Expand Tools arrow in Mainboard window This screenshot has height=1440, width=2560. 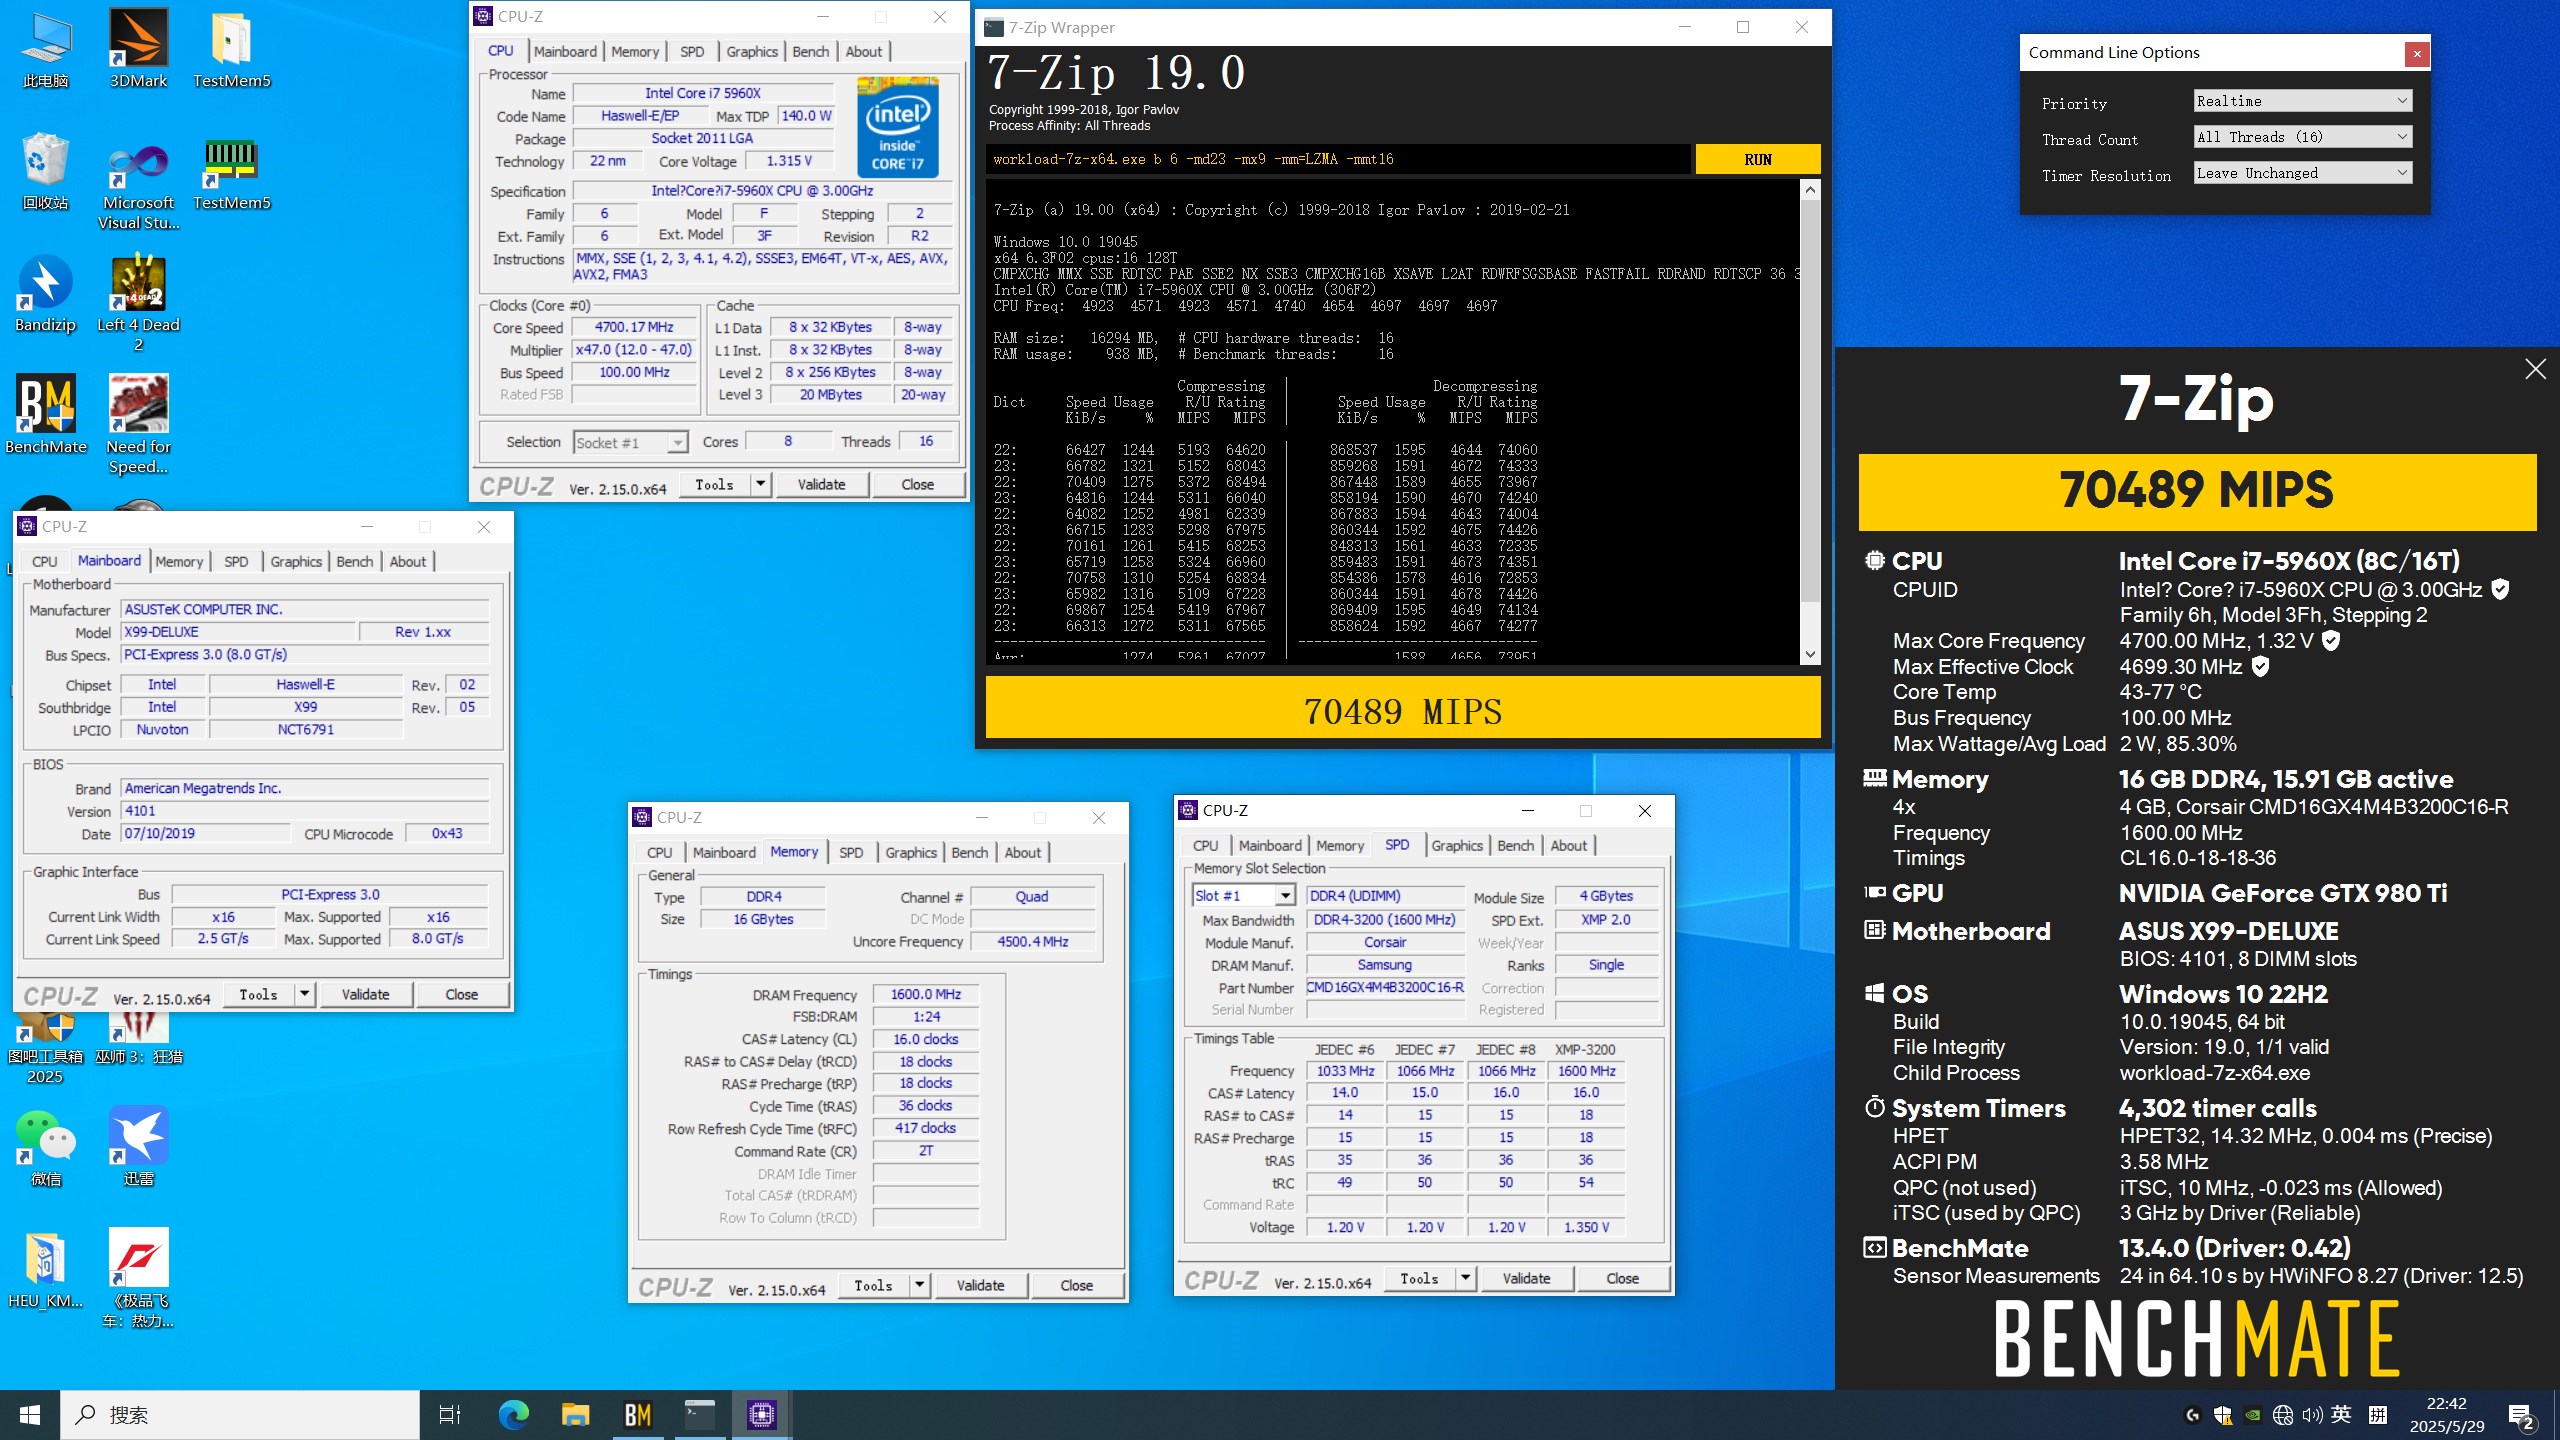(304, 994)
